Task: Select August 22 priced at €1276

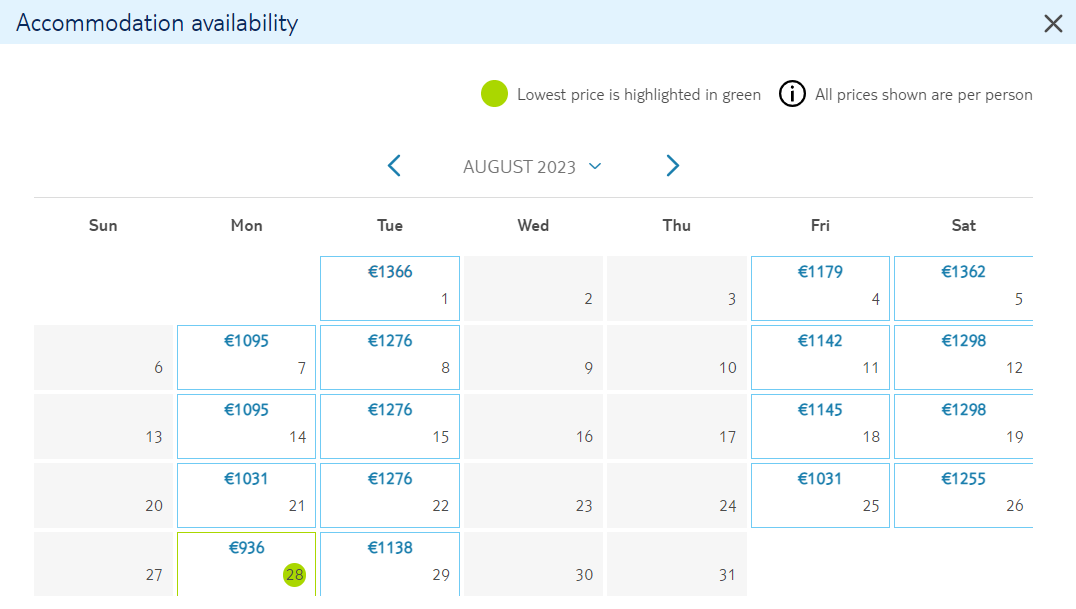Action: coord(390,496)
